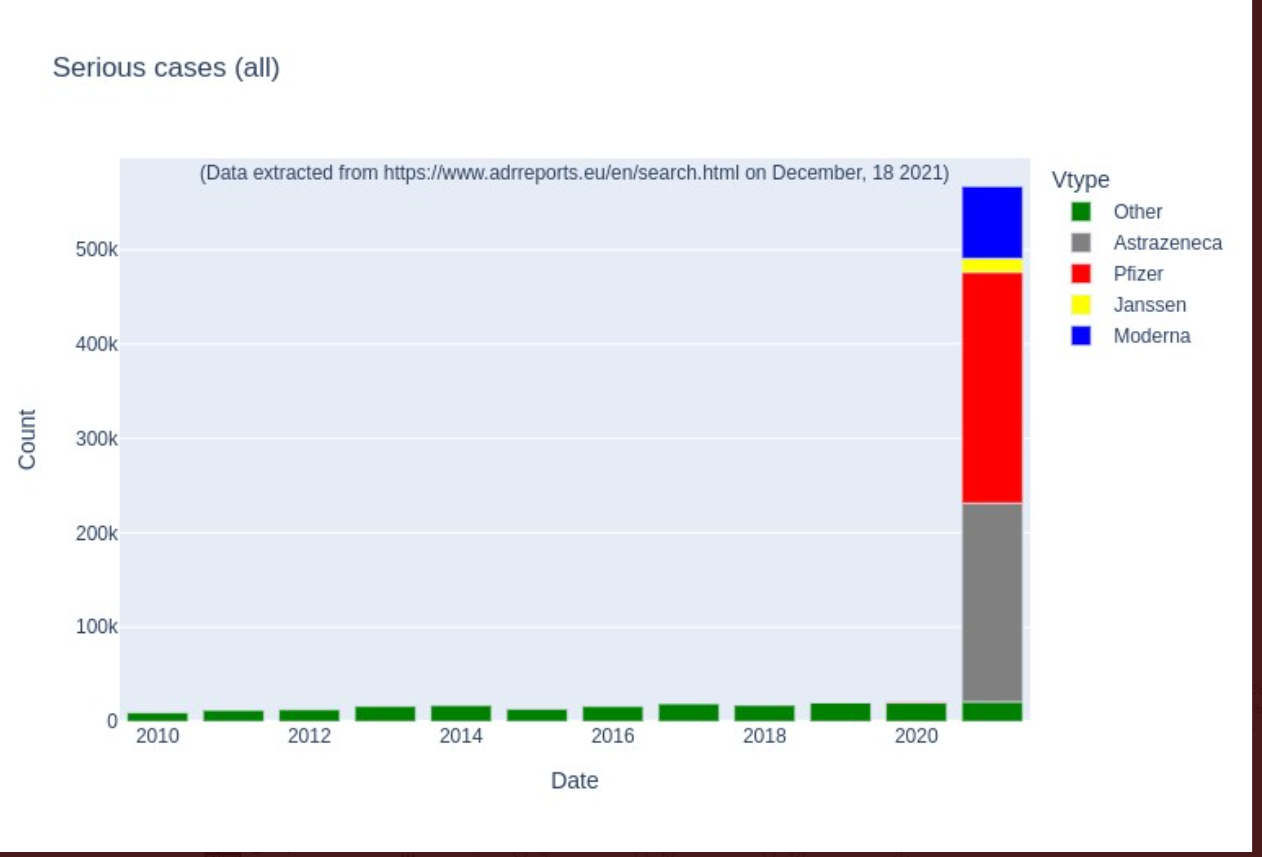The height and width of the screenshot is (857, 1262).
Task: Select the red Pfizer segment of 2021 bar
Action: coord(992,388)
